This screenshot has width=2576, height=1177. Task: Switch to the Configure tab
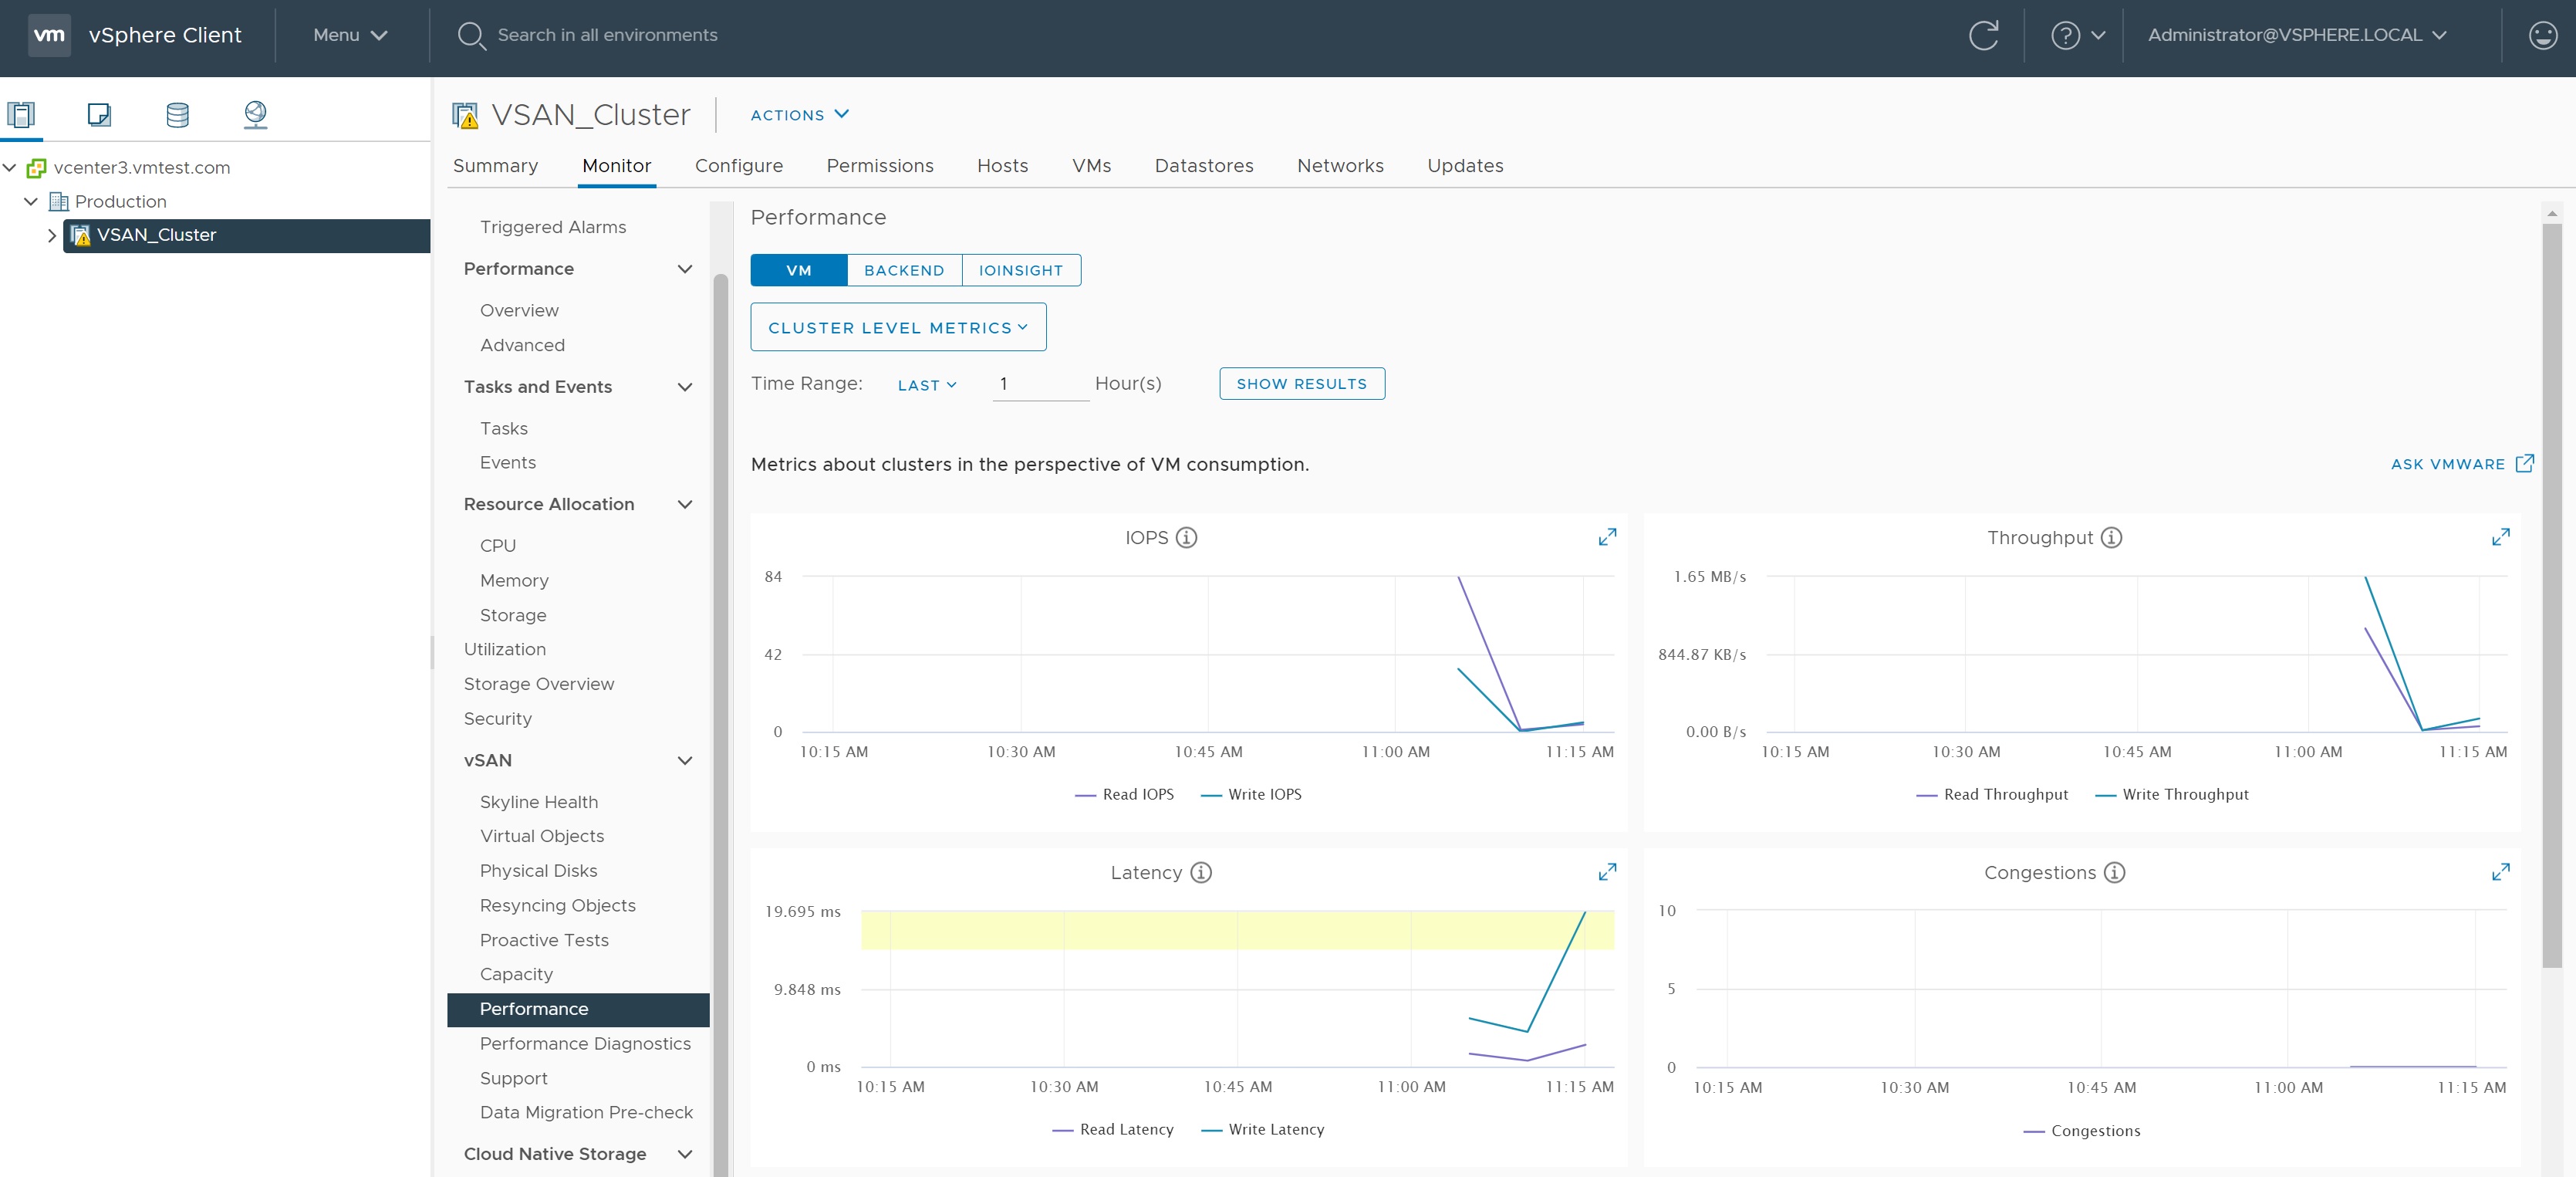click(738, 166)
